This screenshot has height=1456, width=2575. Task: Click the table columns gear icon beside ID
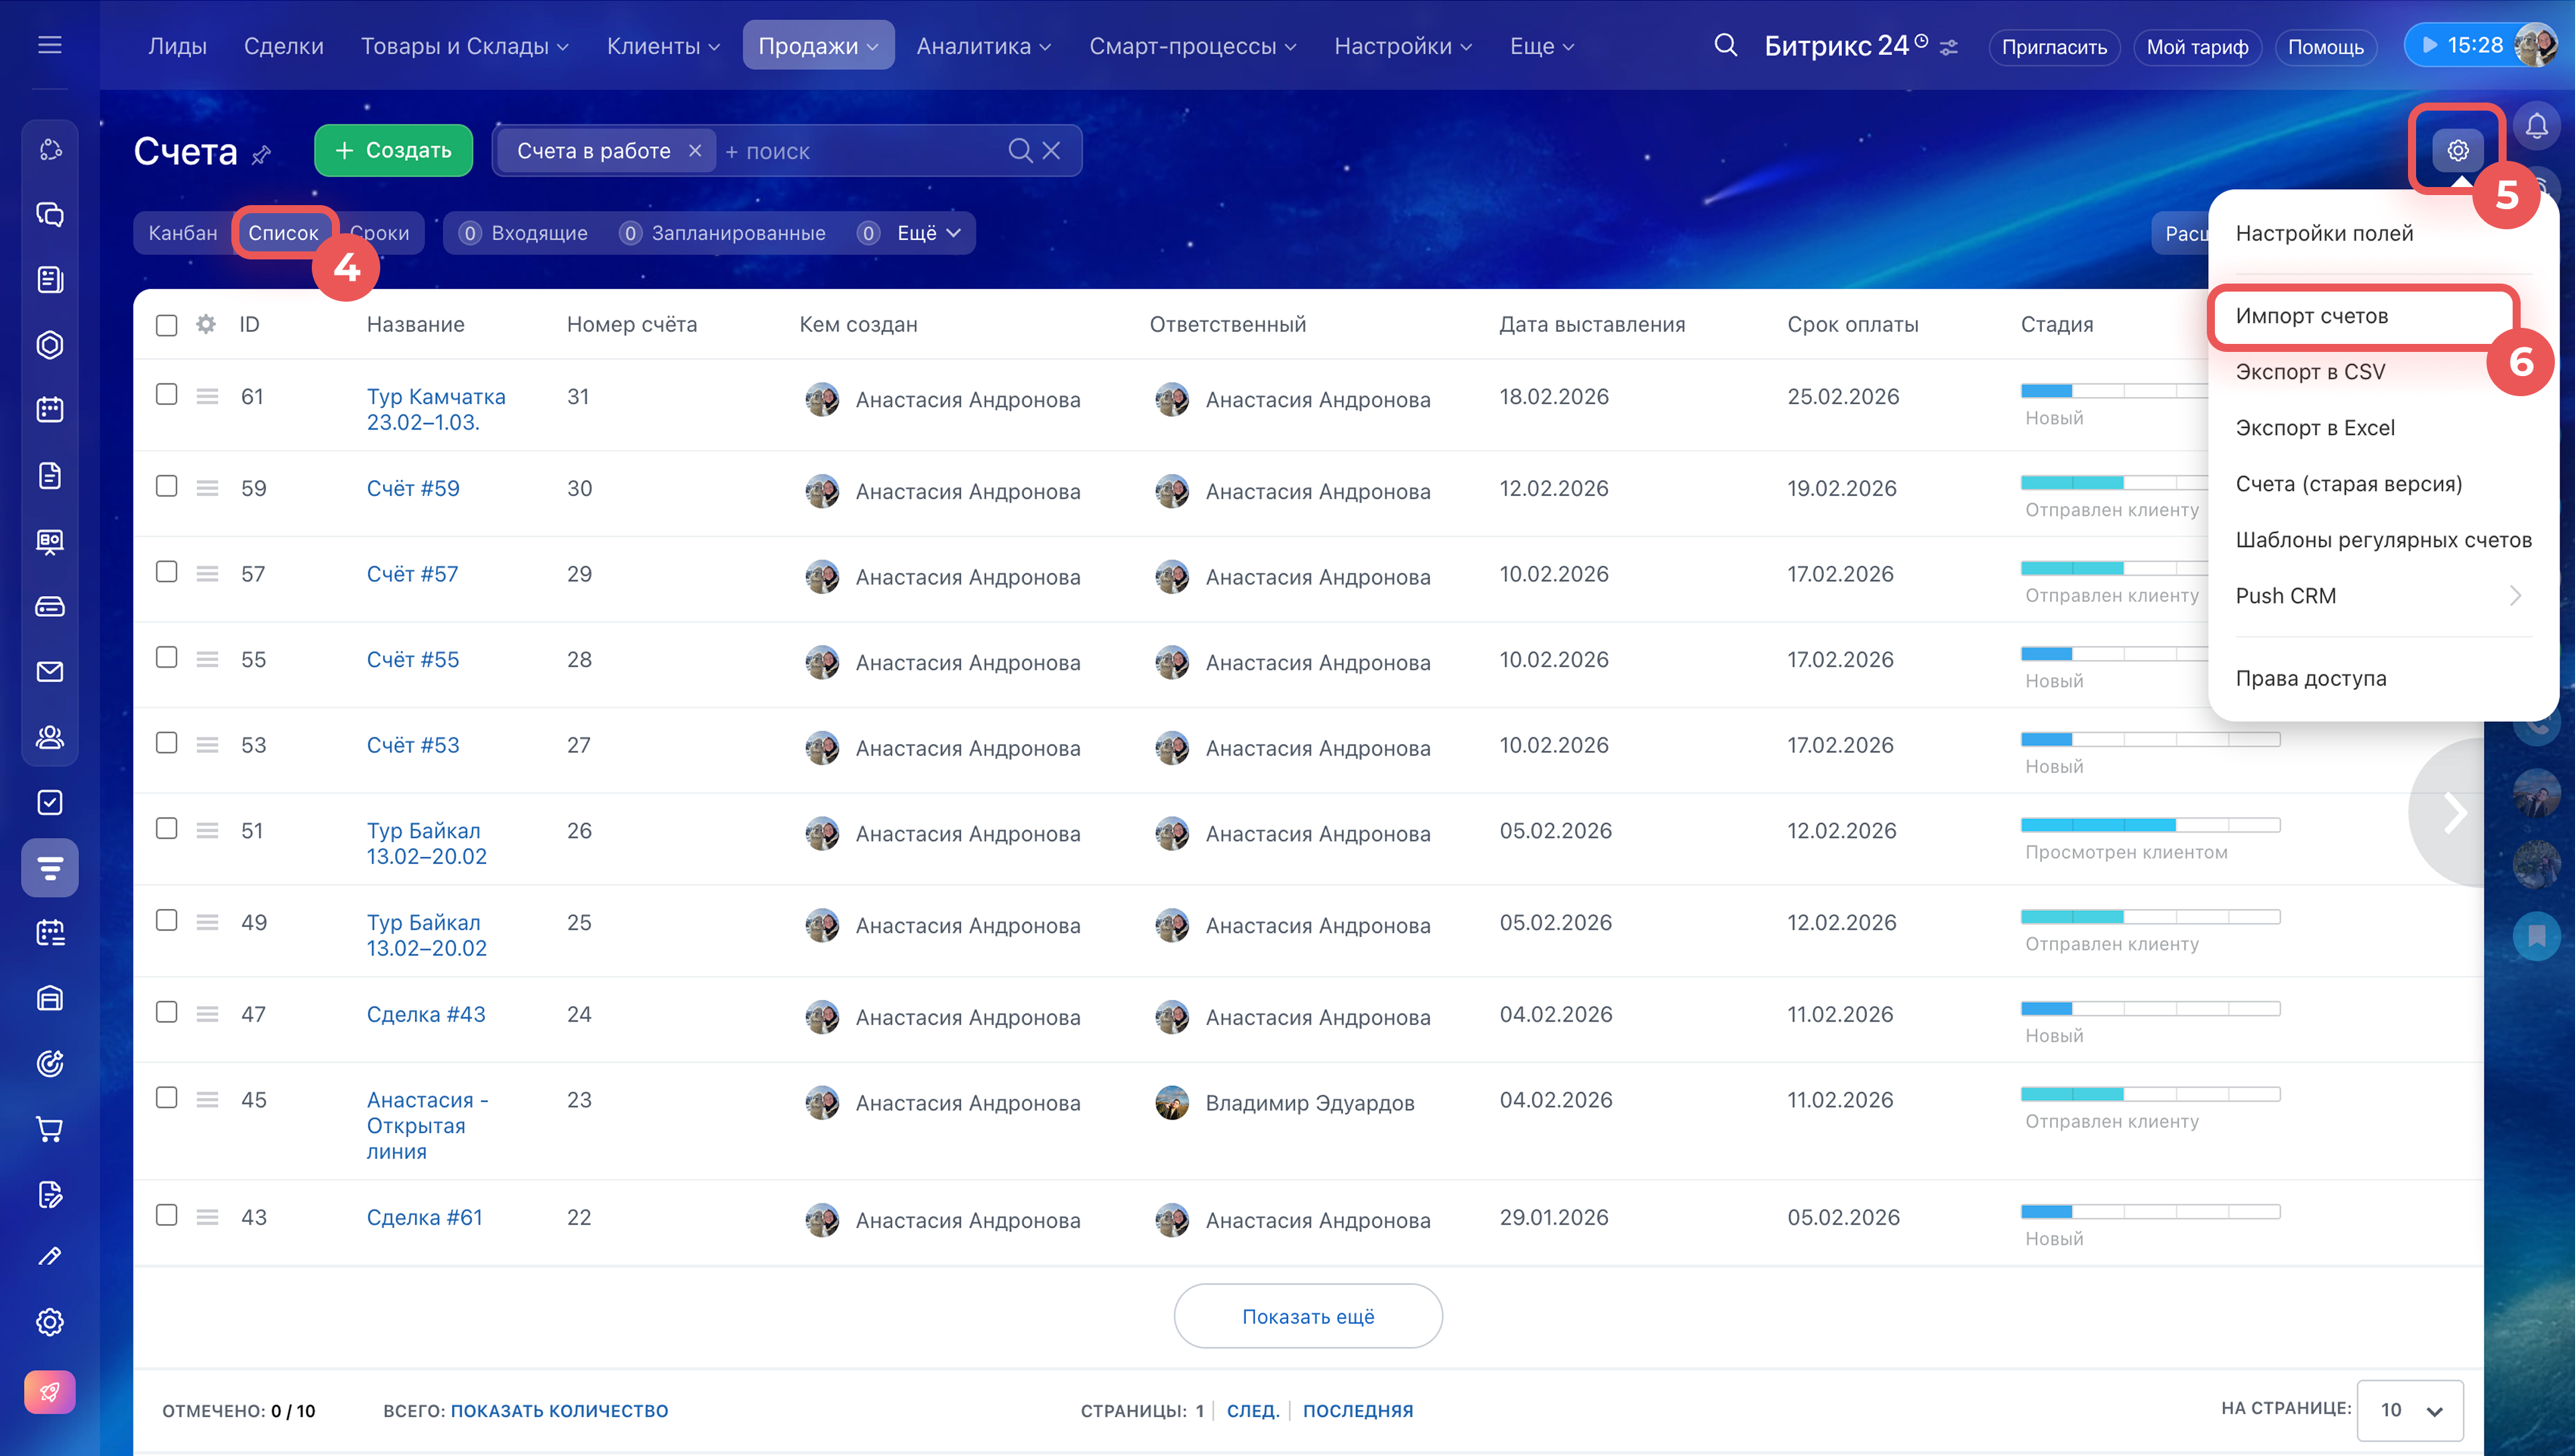pyautogui.click(x=206, y=324)
